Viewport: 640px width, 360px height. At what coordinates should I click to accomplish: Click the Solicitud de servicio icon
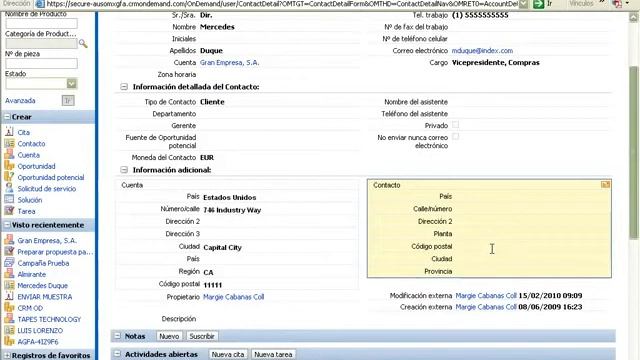pyautogui.click(x=9, y=188)
